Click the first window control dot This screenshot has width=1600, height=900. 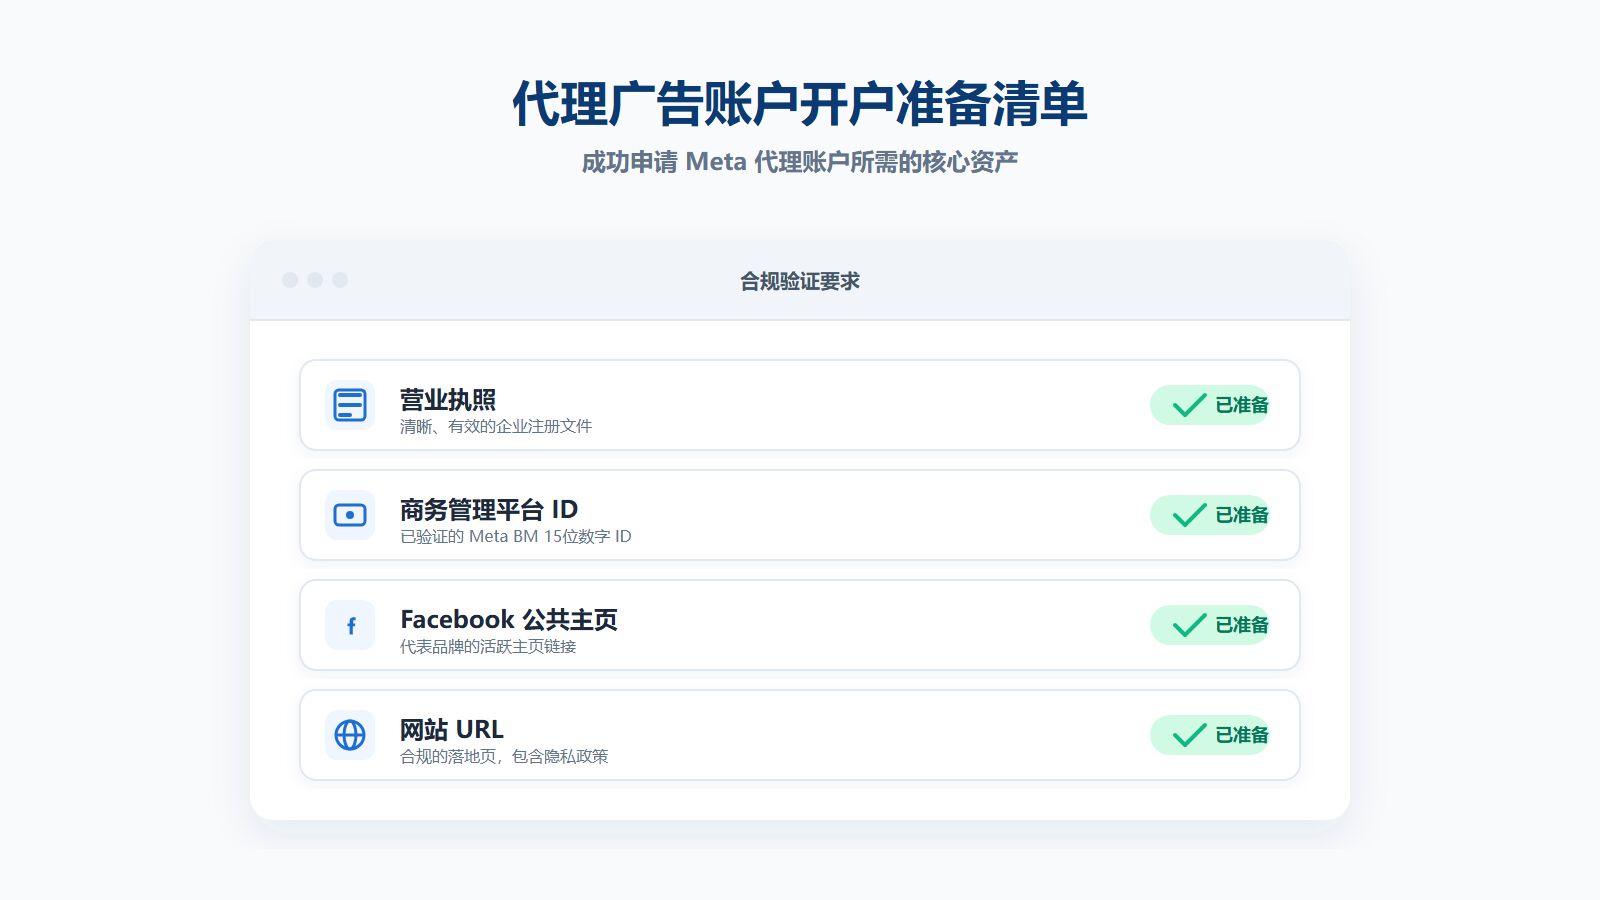(290, 280)
